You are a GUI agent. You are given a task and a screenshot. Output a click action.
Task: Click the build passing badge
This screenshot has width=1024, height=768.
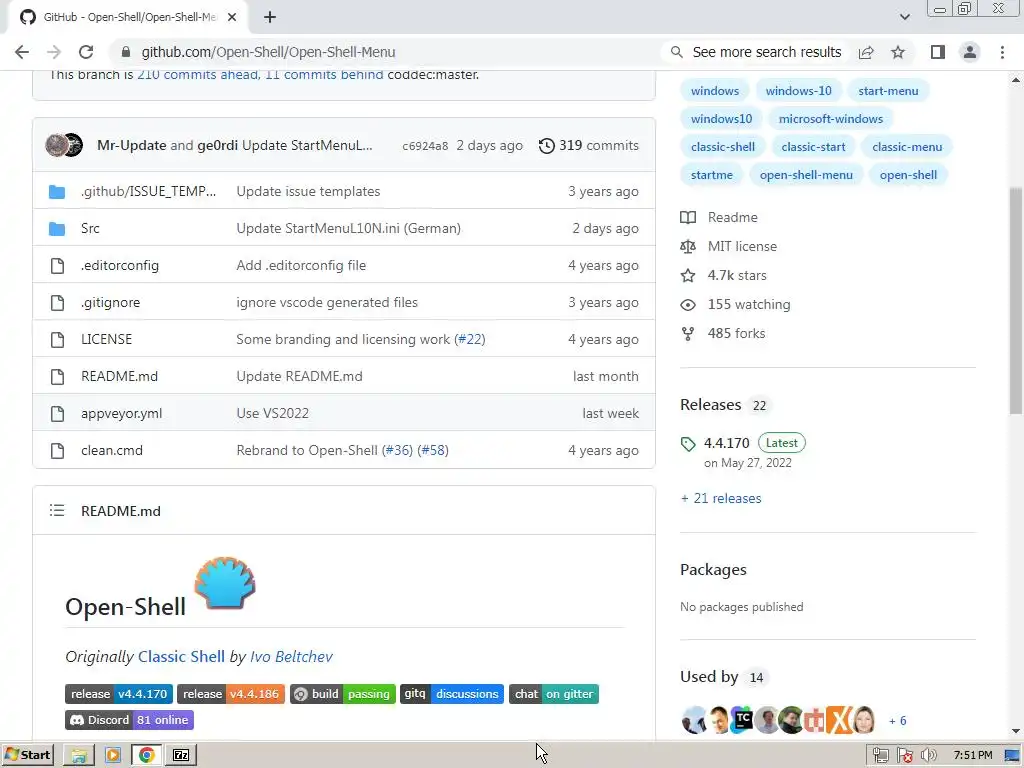(x=343, y=694)
